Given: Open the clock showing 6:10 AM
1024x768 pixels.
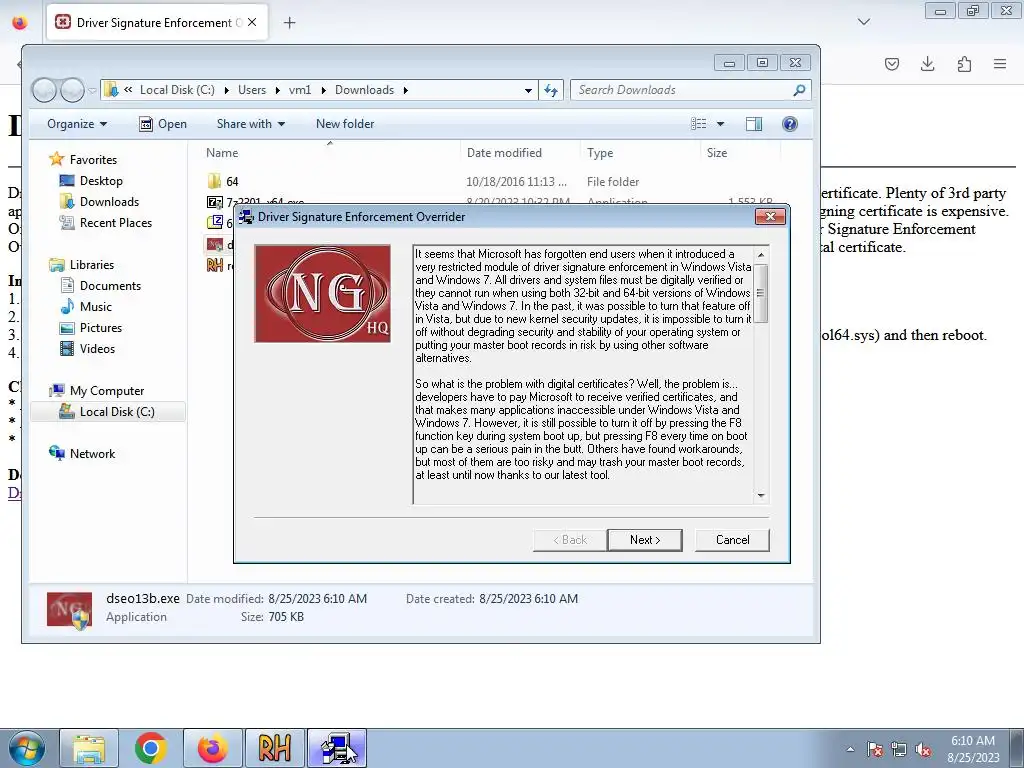Looking at the screenshot, I should coord(973,749).
